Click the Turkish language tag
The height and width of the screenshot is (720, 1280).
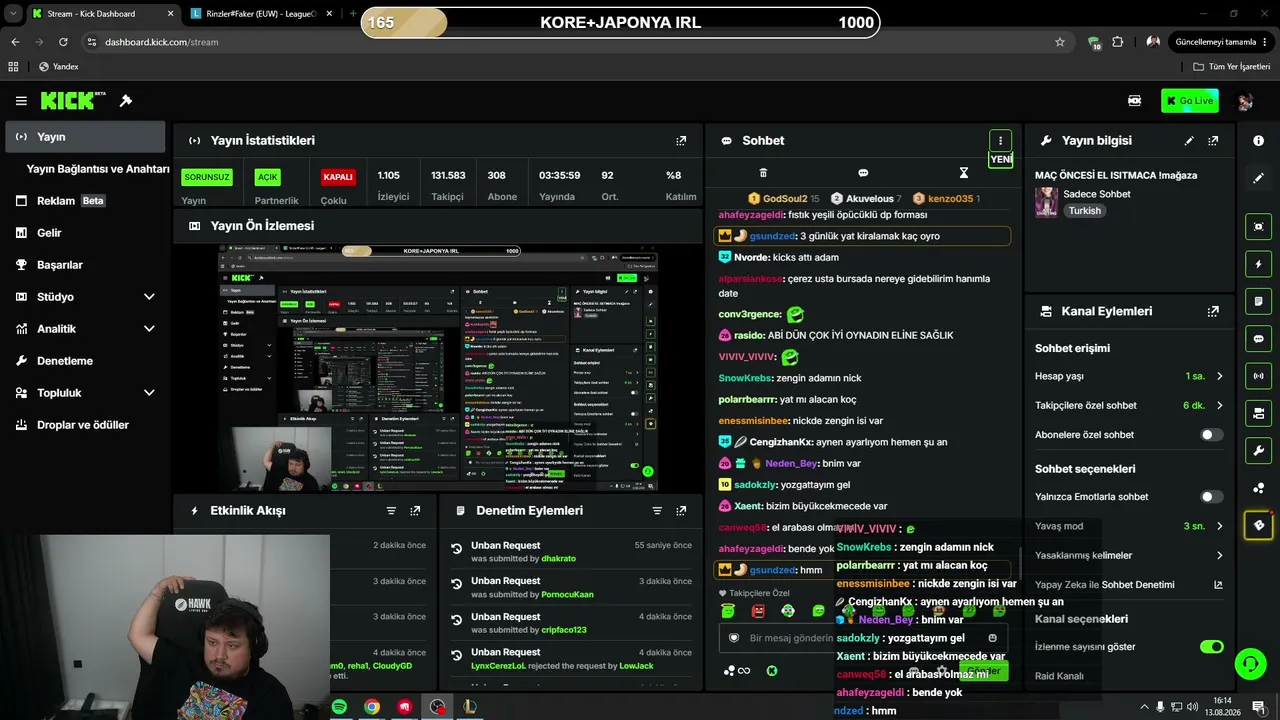click(1084, 211)
